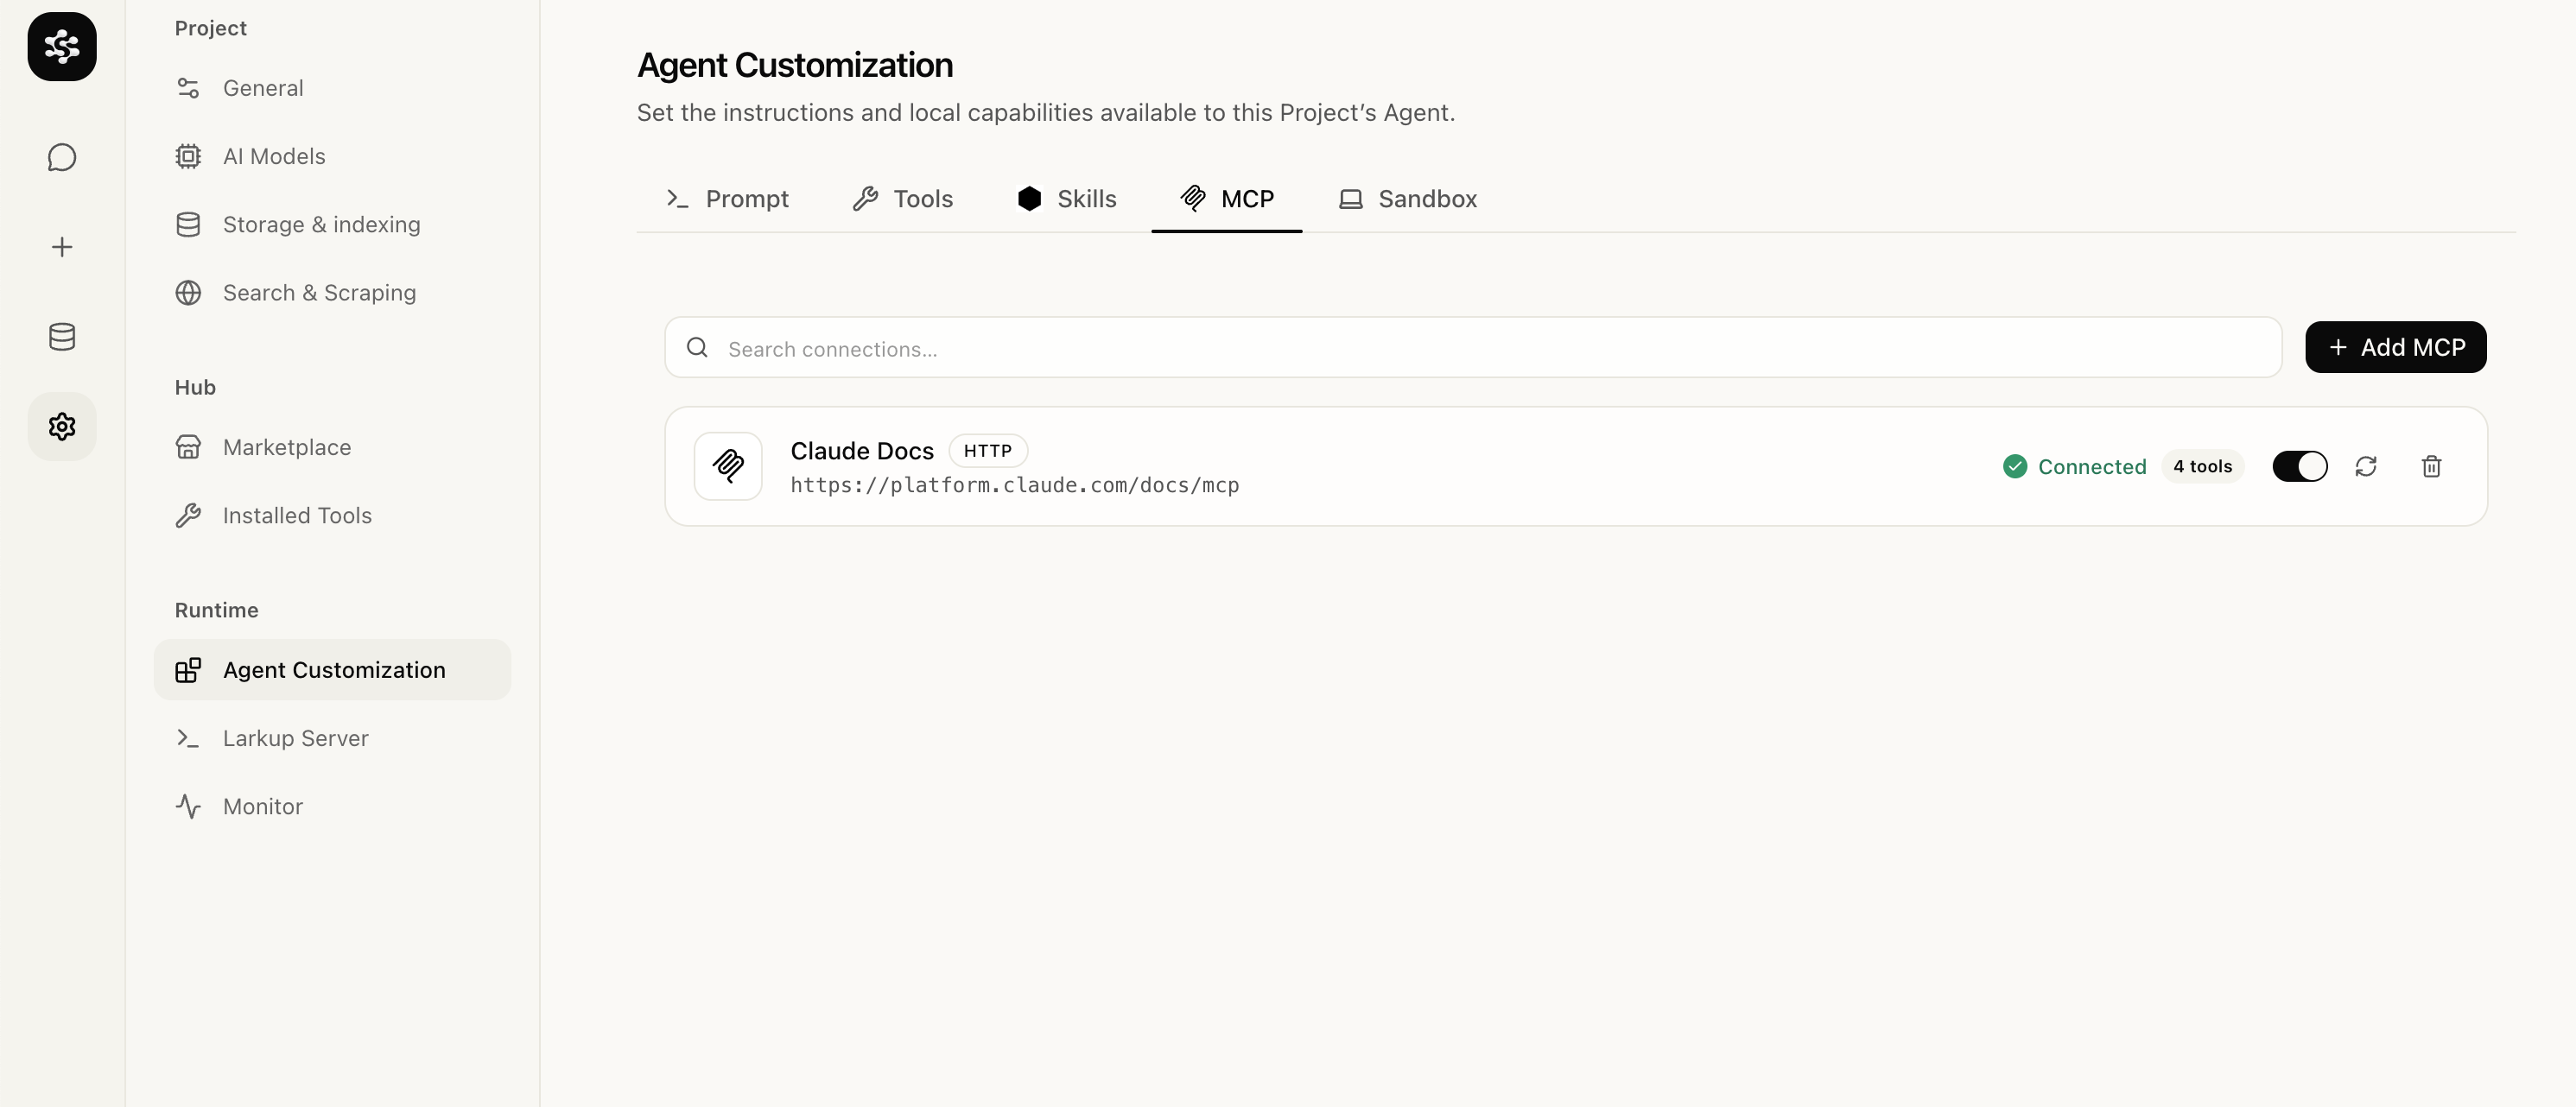Open Larkup Server page

(x=332, y=738)
